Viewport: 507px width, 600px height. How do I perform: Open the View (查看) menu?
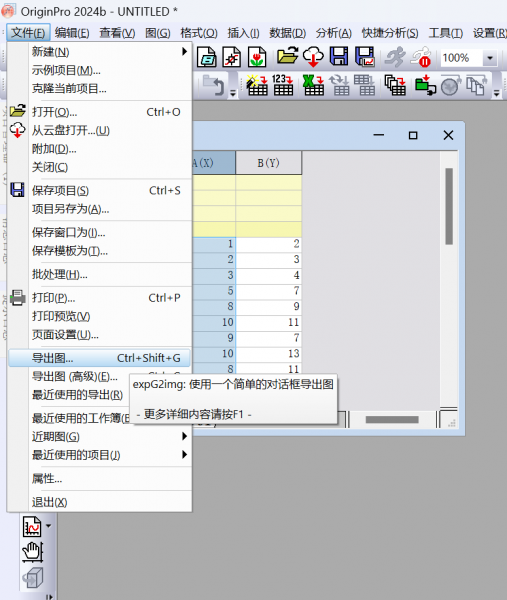coord(117,33)
